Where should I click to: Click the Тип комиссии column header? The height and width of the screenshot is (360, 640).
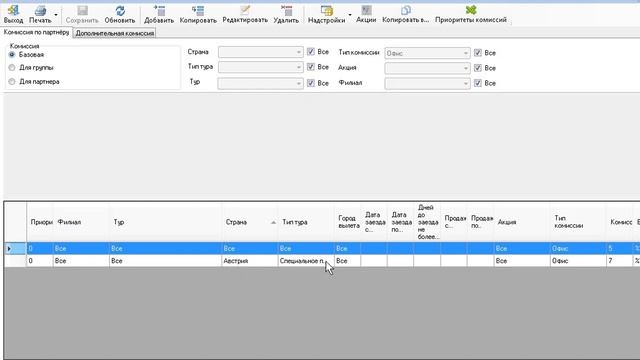coord(578,222)
